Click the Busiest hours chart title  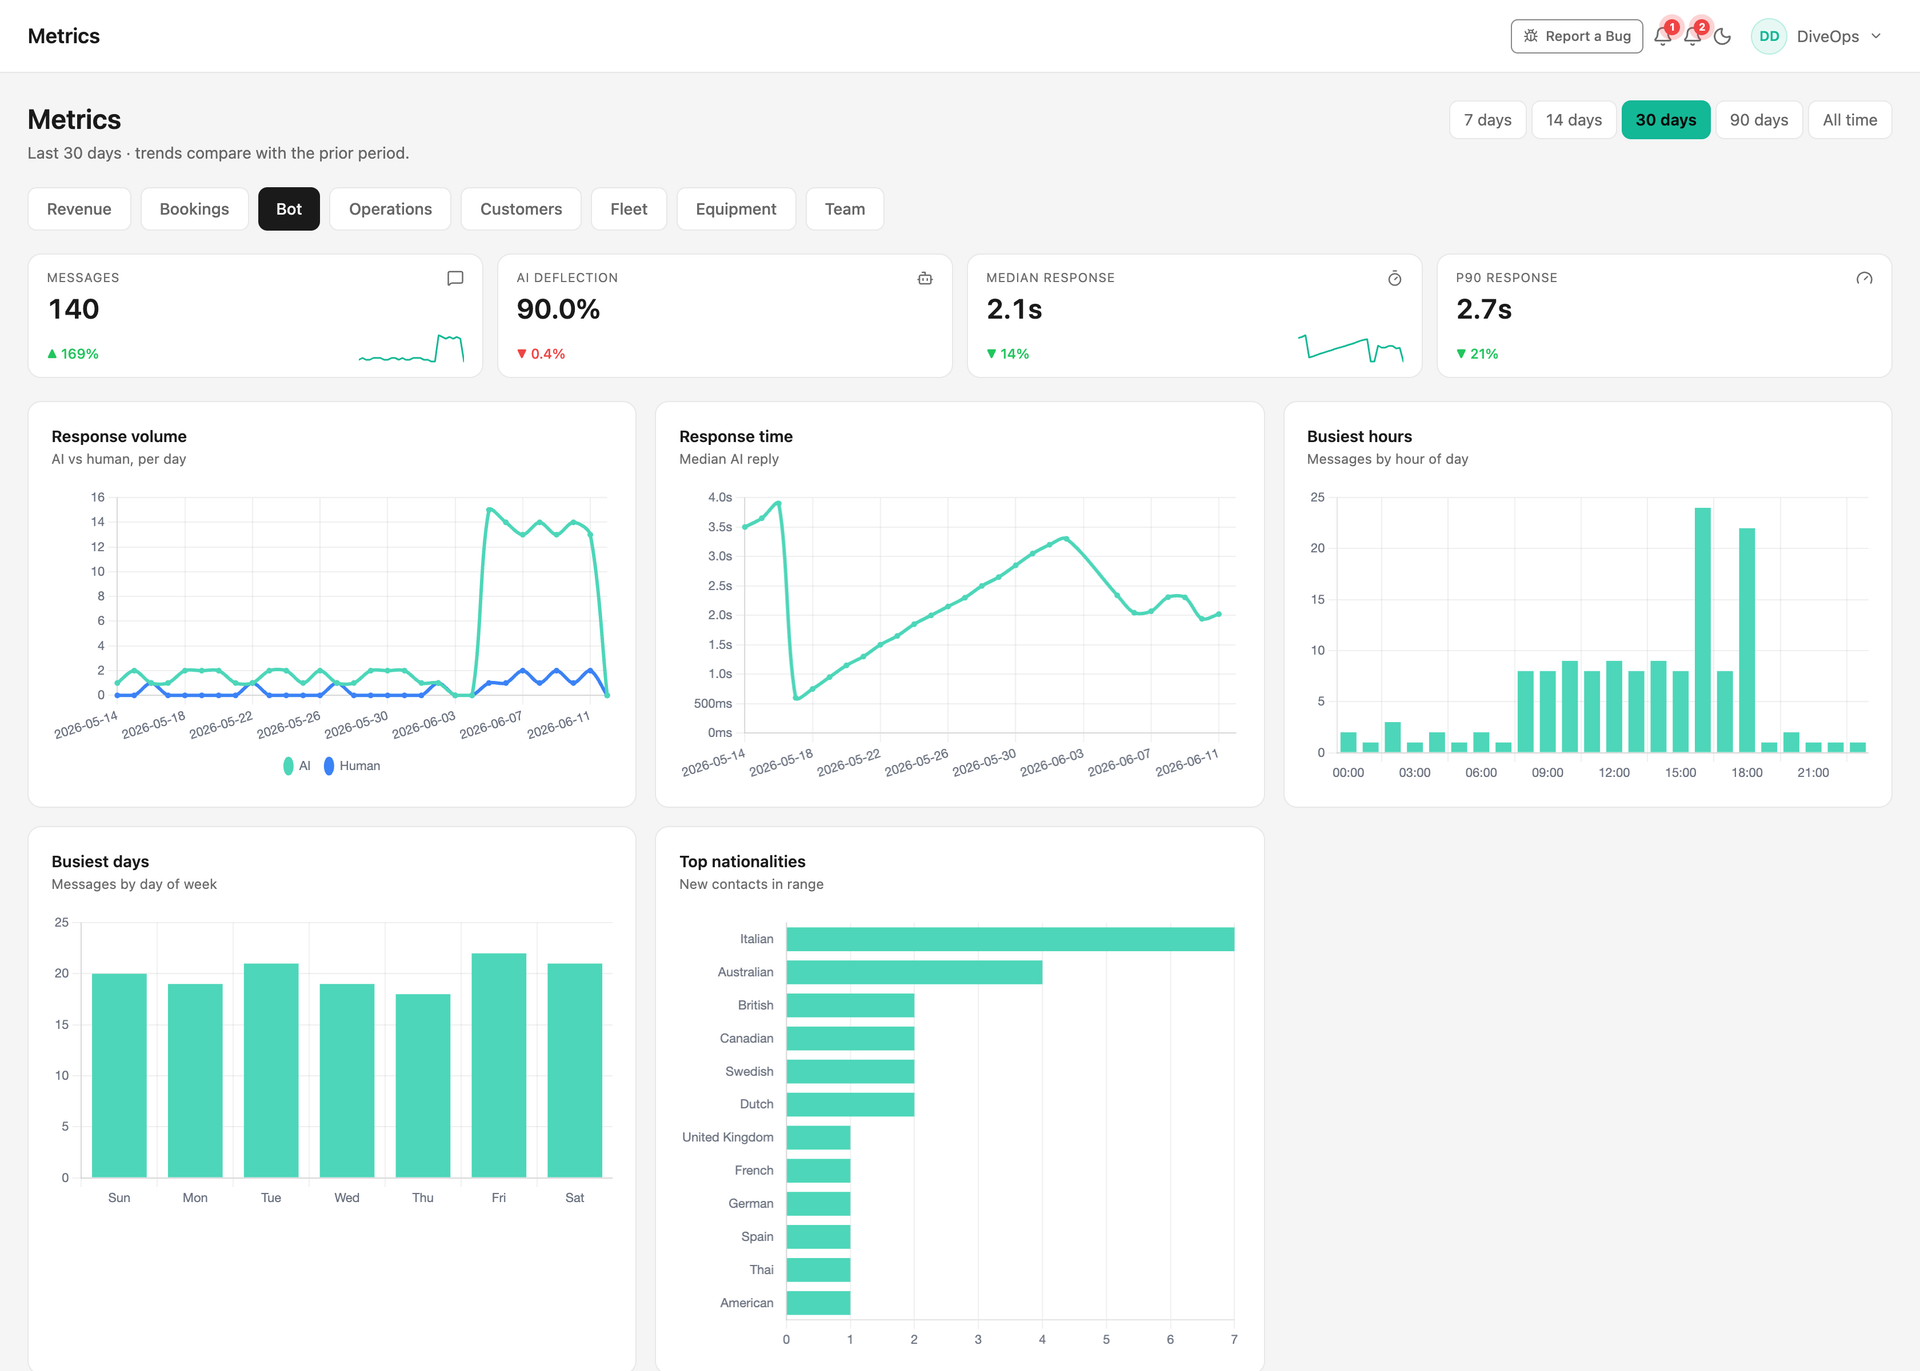[x=1359, y=436]
